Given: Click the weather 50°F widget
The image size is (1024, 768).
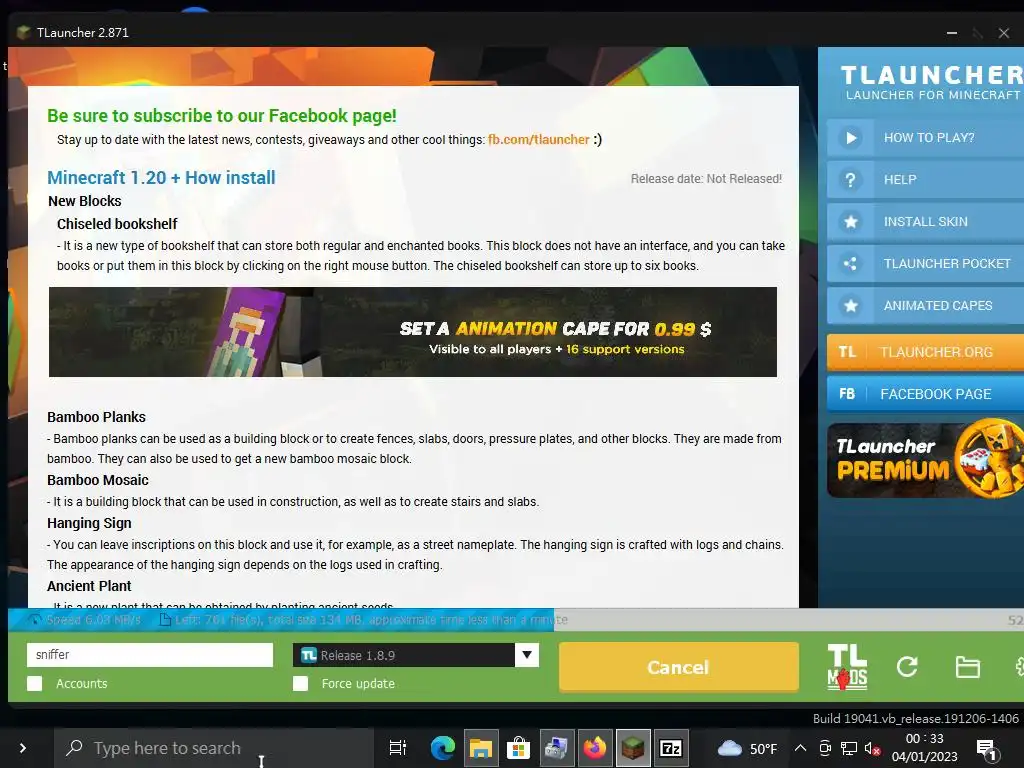Looking at the screenshot, I should pyautogui.click(x=748, y=748).
